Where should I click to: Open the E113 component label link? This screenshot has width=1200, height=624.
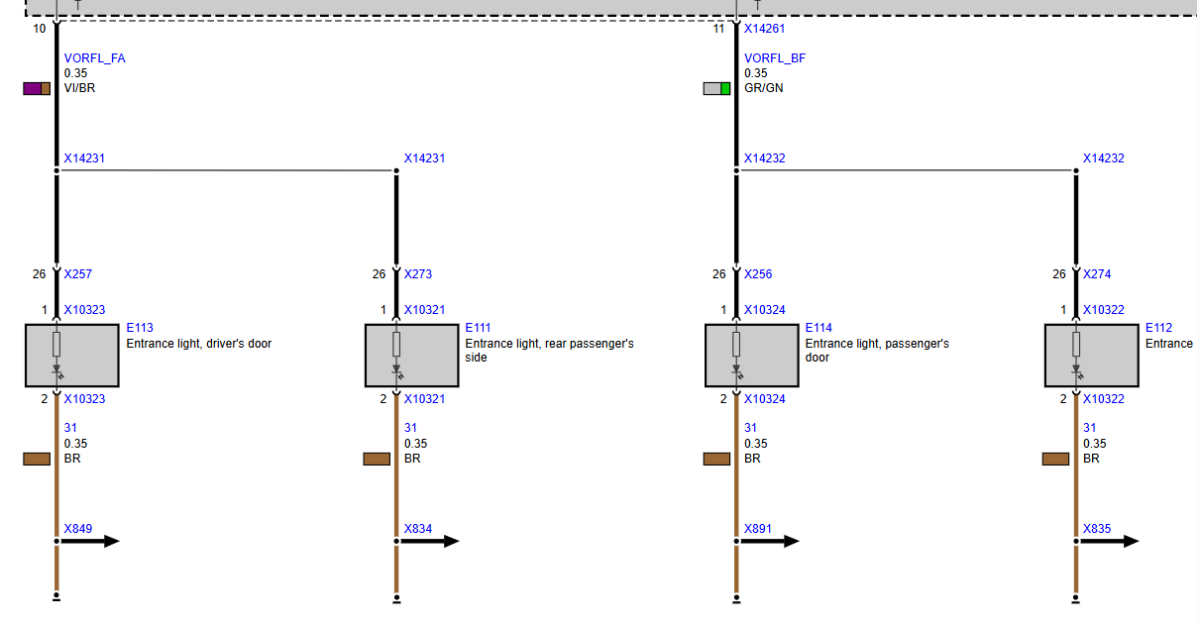[139, 328]
